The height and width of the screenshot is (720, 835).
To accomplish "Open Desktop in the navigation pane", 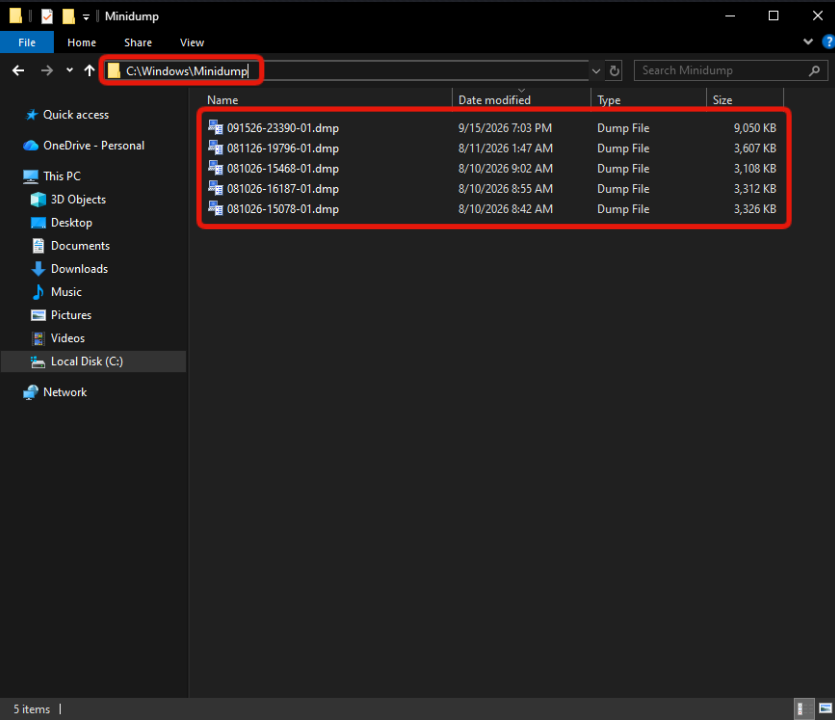I will click(71, 223).
